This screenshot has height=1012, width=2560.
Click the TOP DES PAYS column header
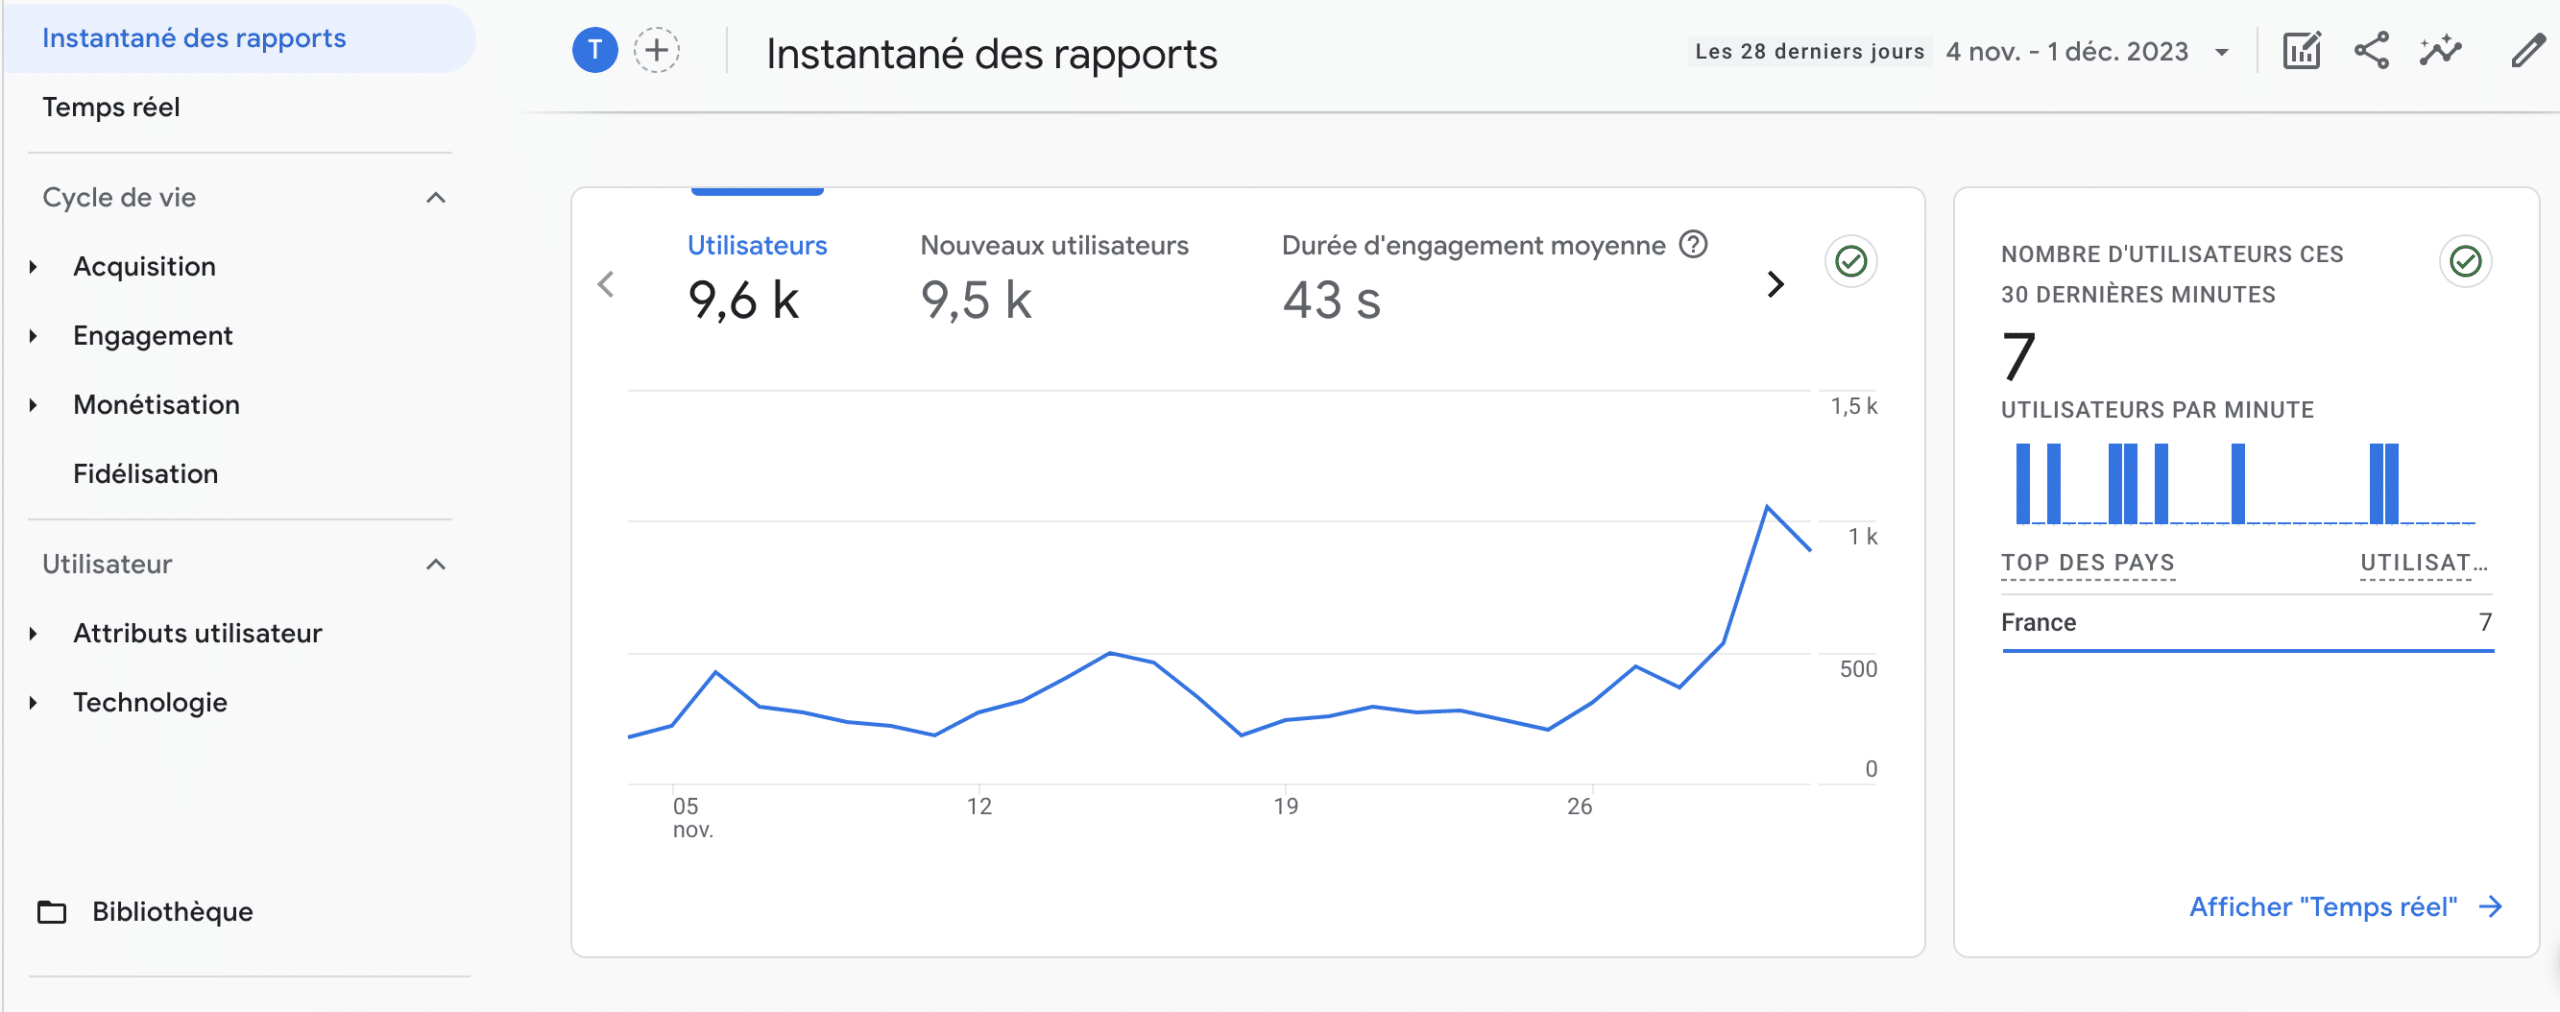2088,562
